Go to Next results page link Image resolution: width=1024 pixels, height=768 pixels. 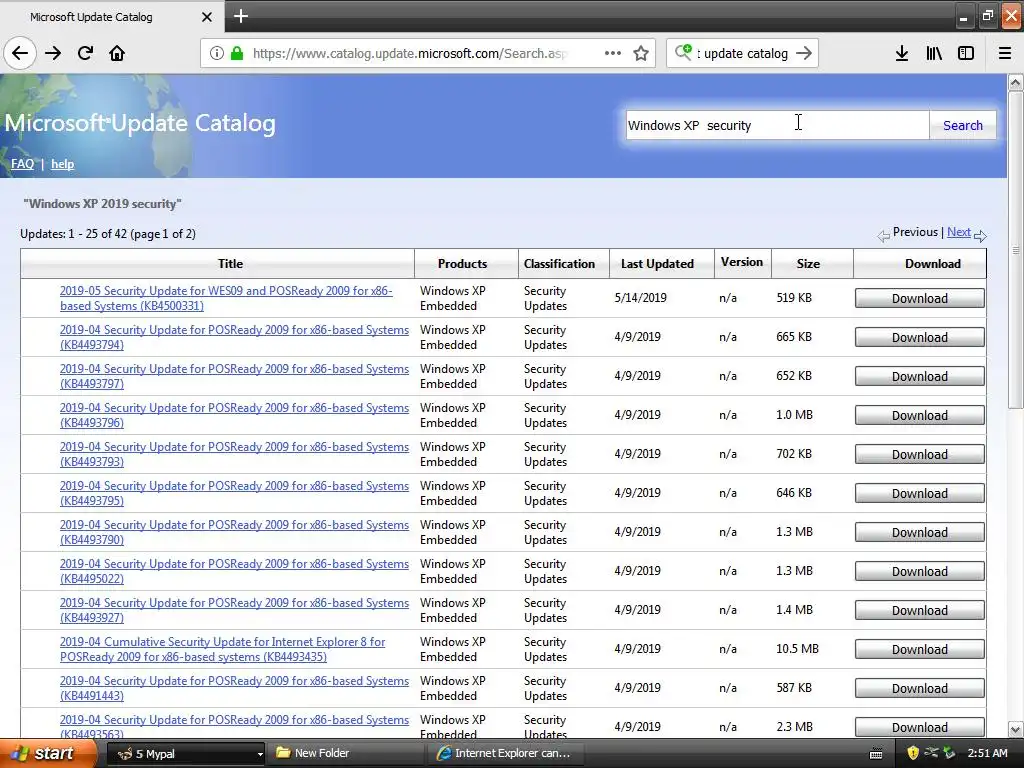959,232
